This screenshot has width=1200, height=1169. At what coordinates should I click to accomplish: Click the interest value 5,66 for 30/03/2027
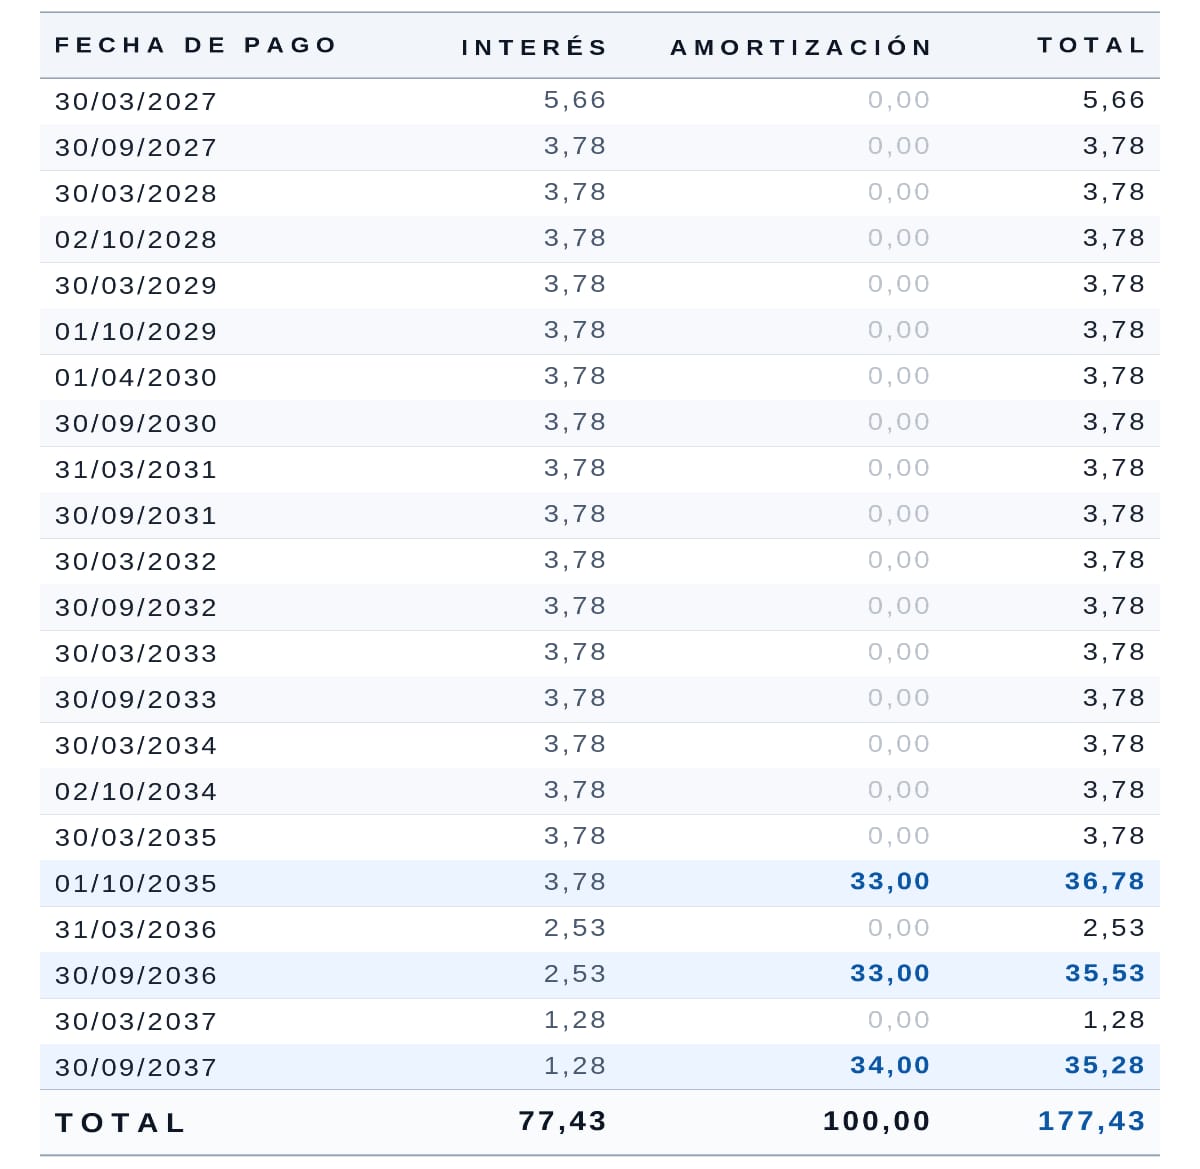pyautogui.click(x=575, y=100)
